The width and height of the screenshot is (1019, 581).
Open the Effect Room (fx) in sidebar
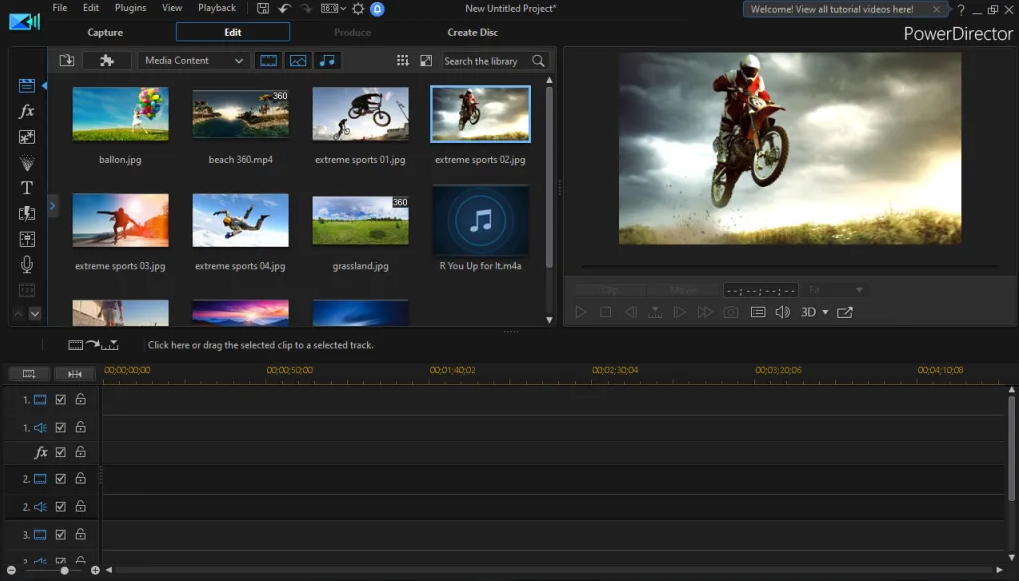(x=27, y=111)
